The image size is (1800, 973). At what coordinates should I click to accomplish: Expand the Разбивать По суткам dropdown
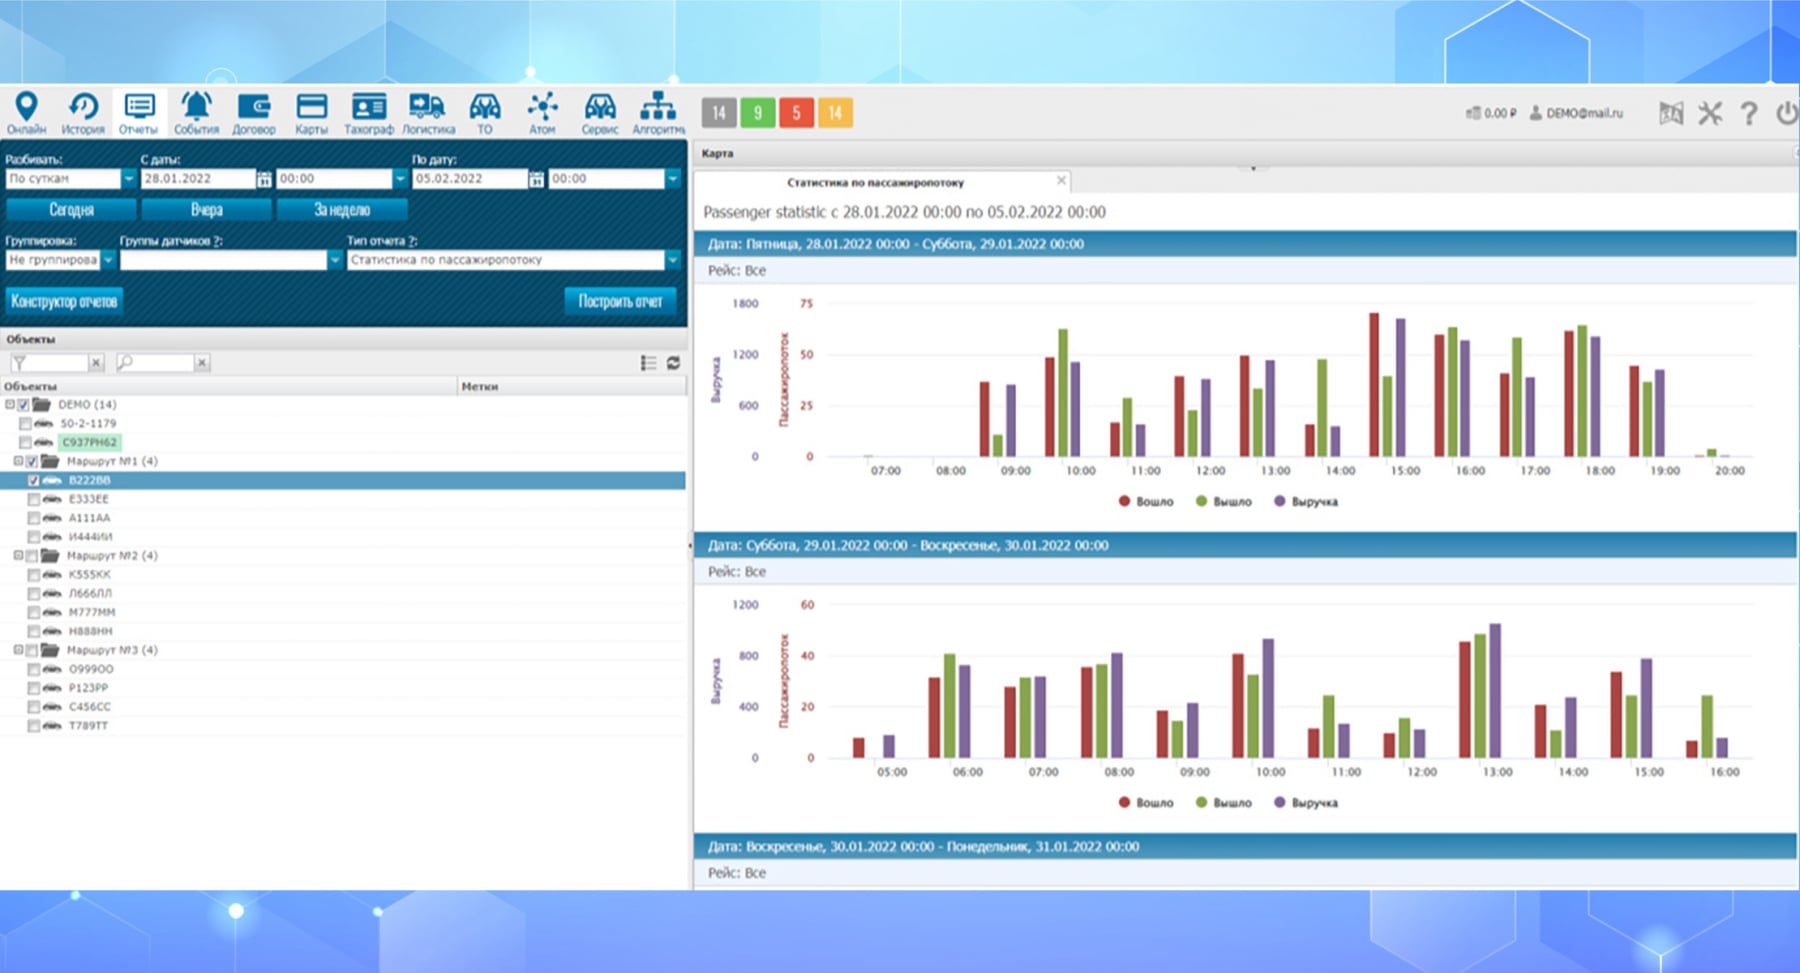pos(128,179)
